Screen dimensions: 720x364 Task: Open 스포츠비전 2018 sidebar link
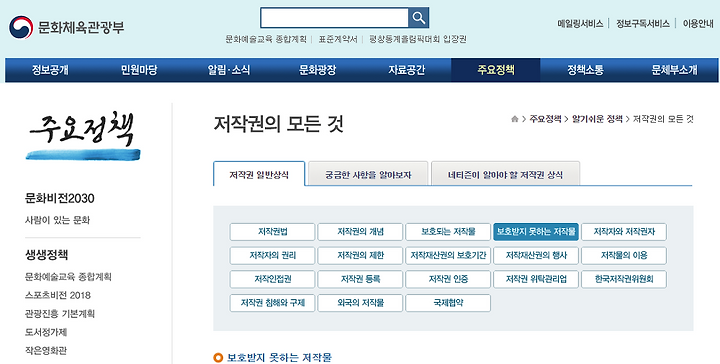pos(58,295)
